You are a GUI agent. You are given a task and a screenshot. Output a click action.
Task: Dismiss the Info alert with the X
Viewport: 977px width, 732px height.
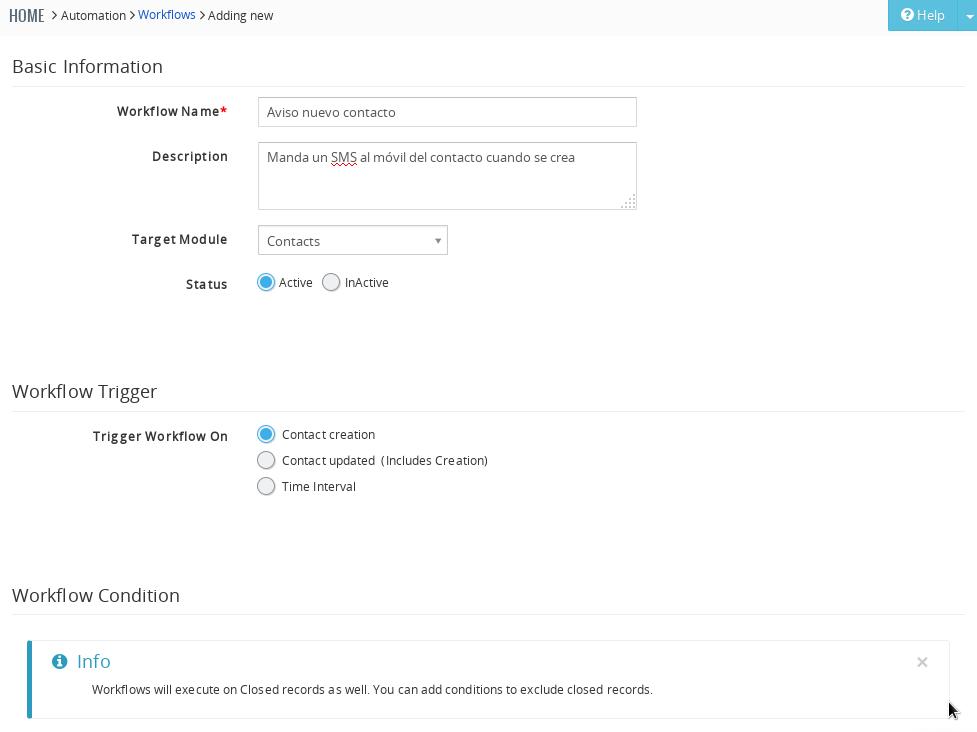click(922, 662)
